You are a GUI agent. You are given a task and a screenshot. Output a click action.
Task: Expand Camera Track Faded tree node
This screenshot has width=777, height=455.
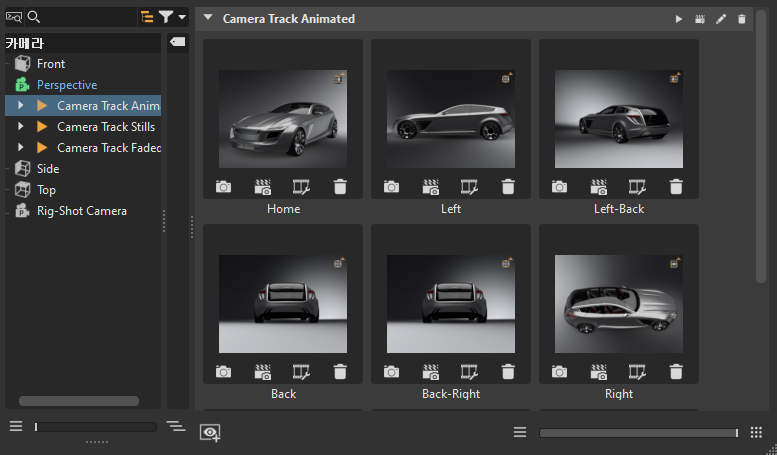20,147
